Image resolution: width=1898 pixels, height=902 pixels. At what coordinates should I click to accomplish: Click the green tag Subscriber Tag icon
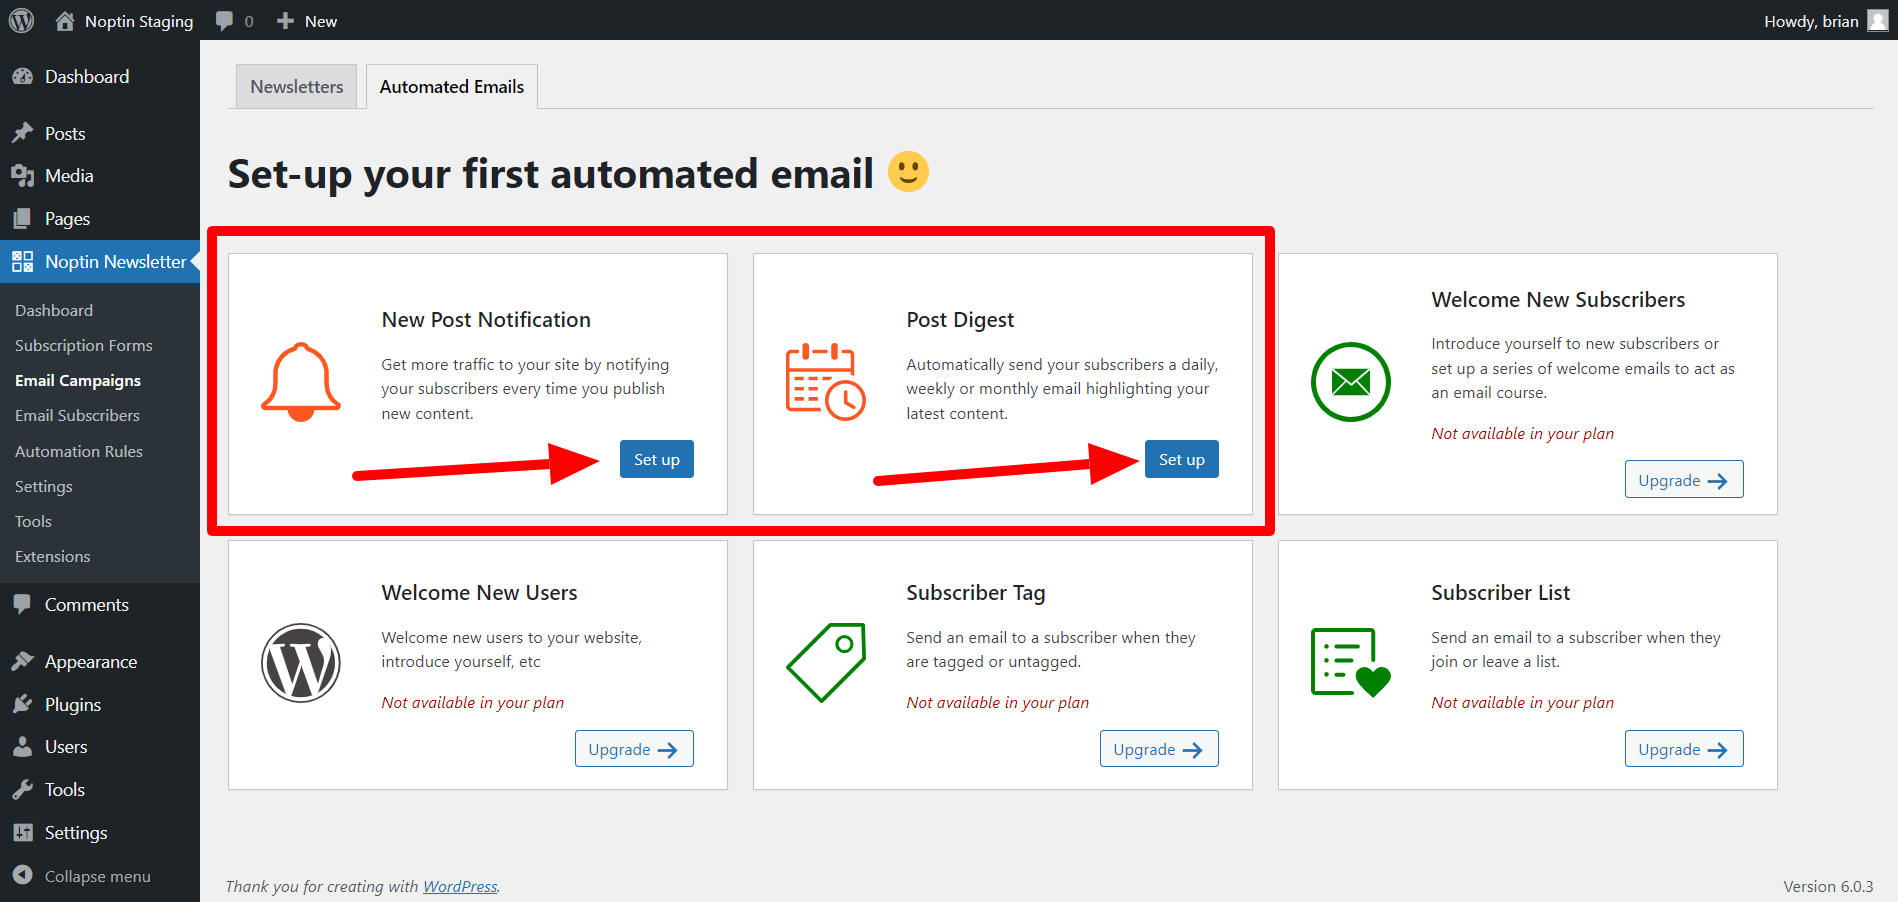825,662
